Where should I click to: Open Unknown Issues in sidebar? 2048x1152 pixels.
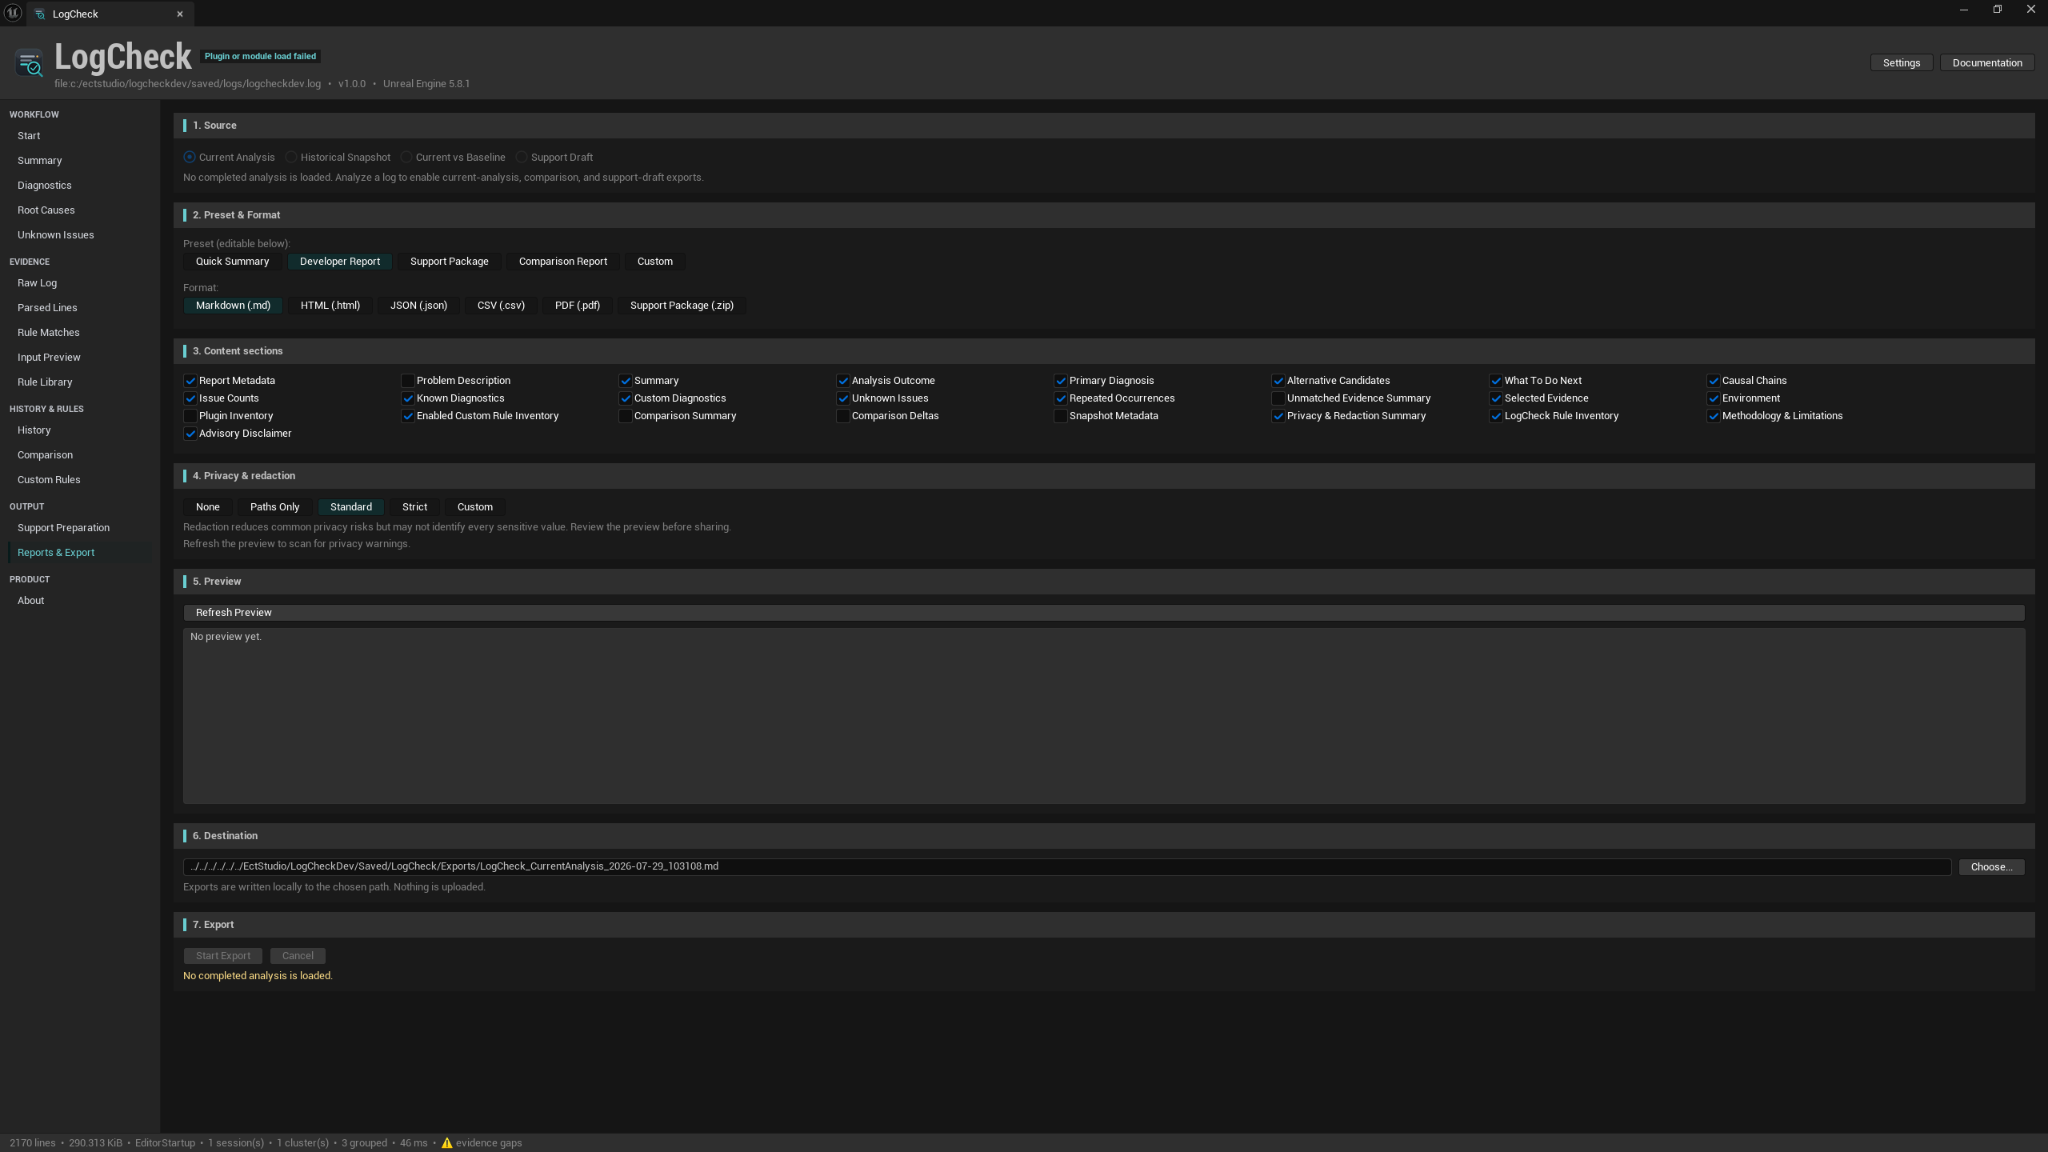click(56, 236)
